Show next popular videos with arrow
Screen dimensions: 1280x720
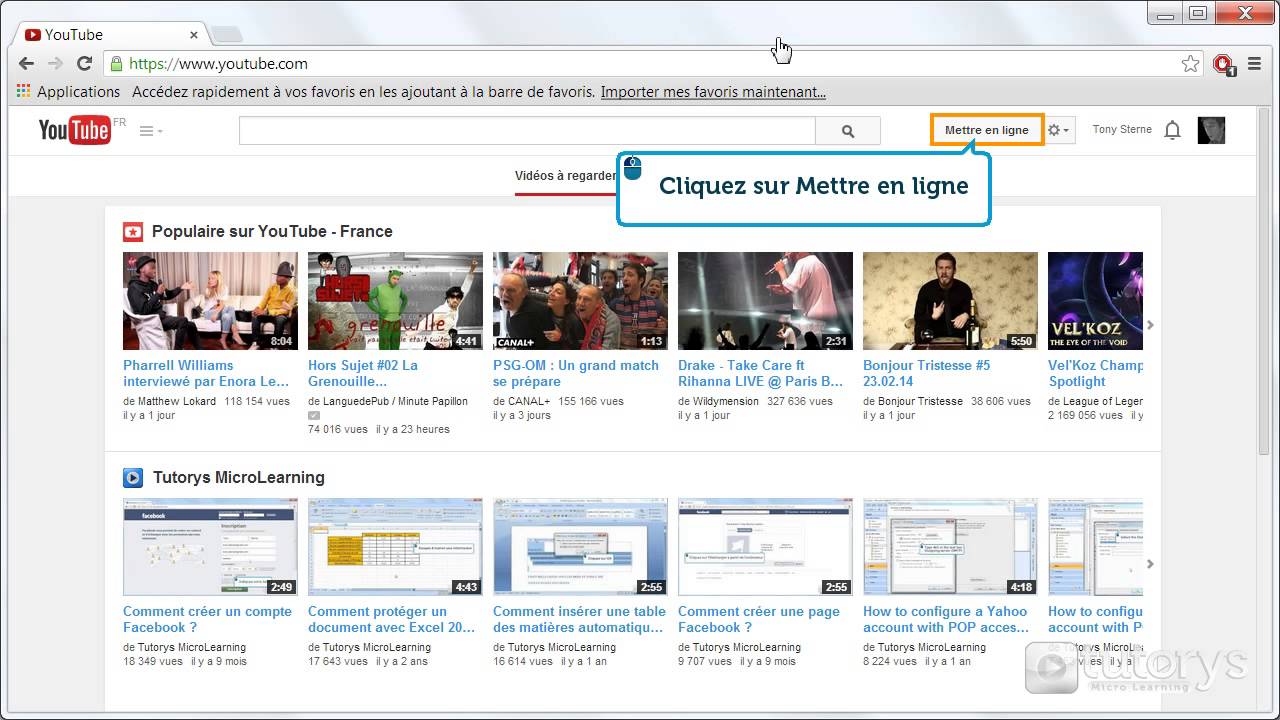[1150, 325]
